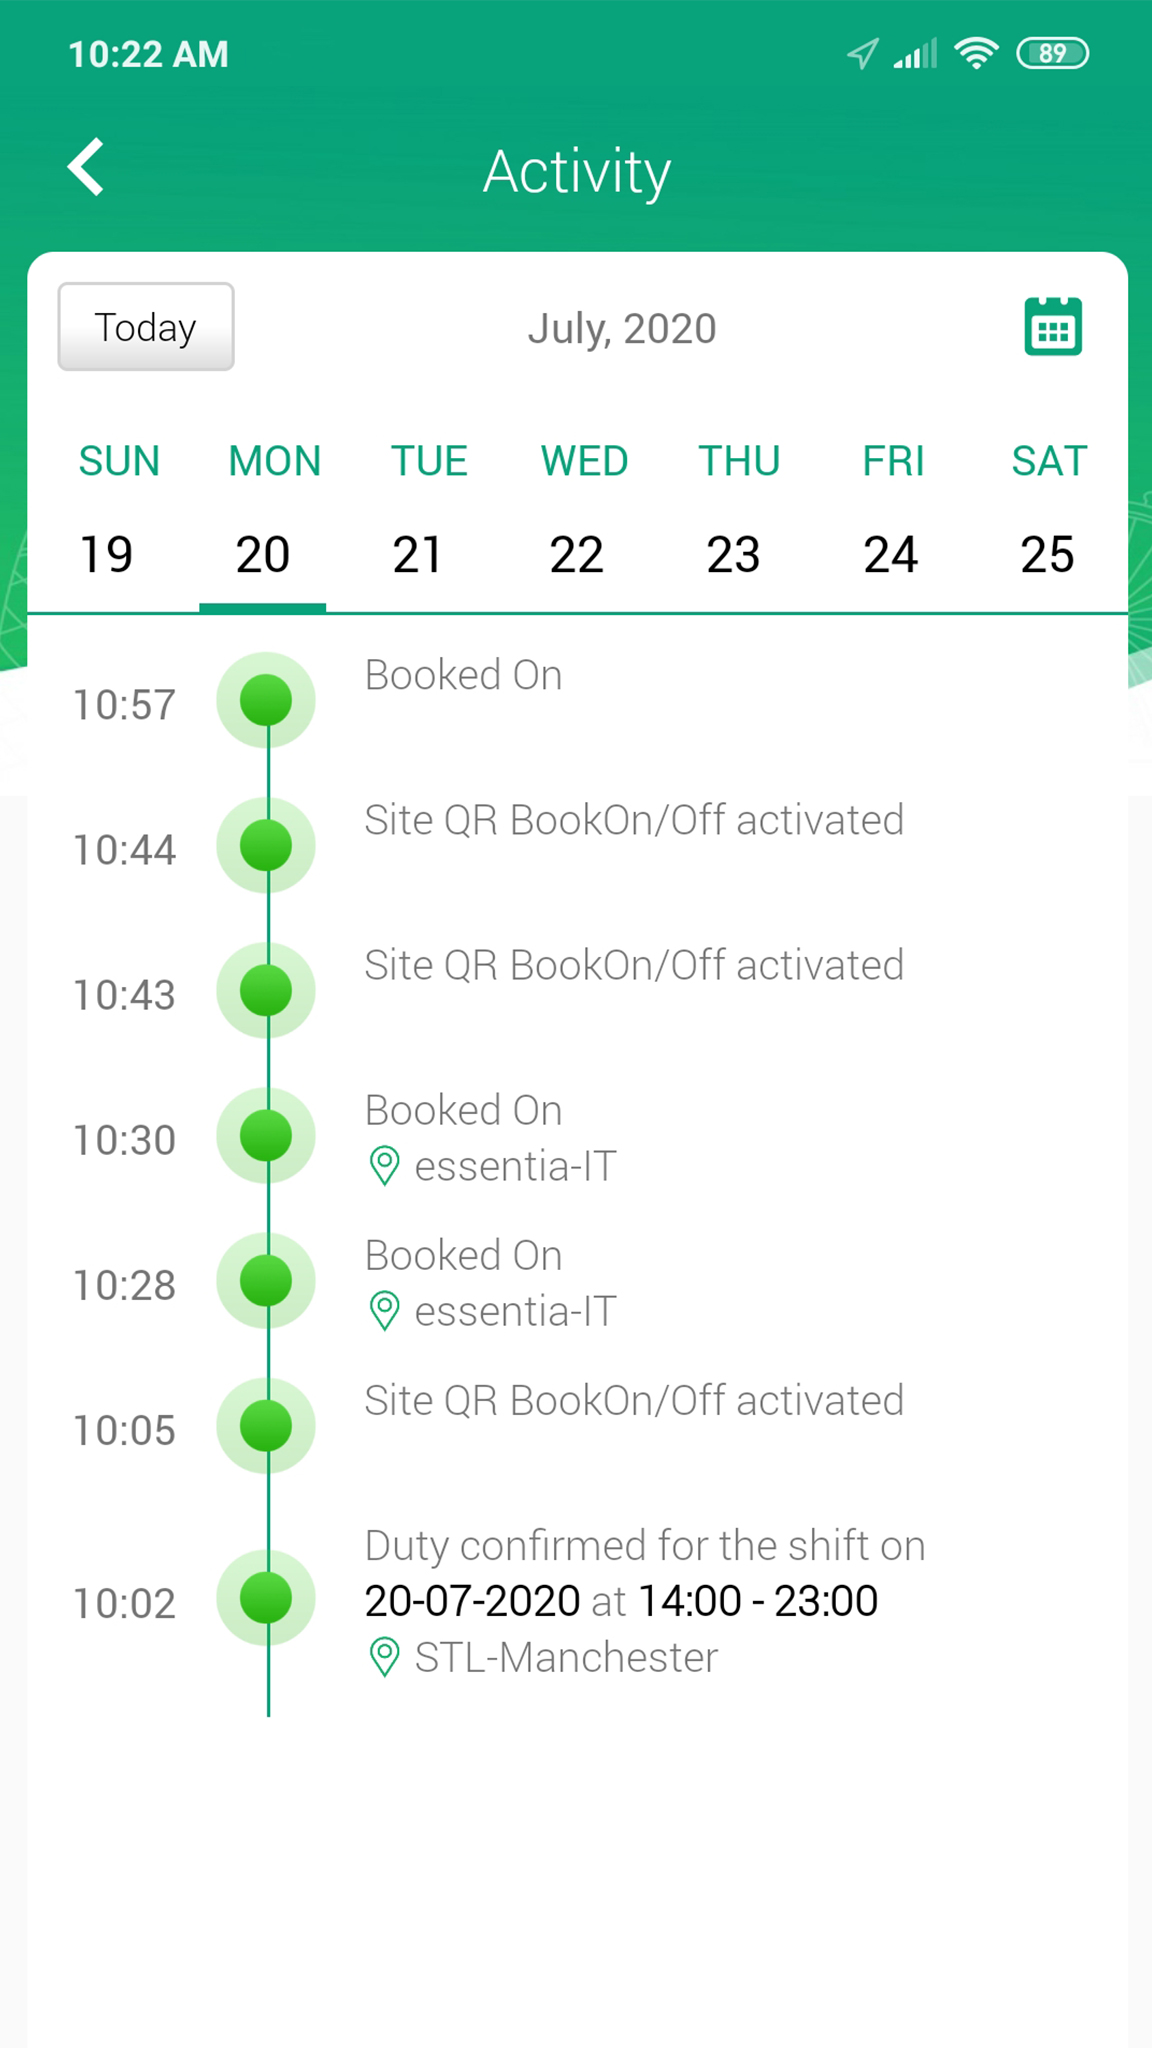Tap the battery indicator icon
The height and width of the screenshot is (2048, 1152).
(1052, 53)
